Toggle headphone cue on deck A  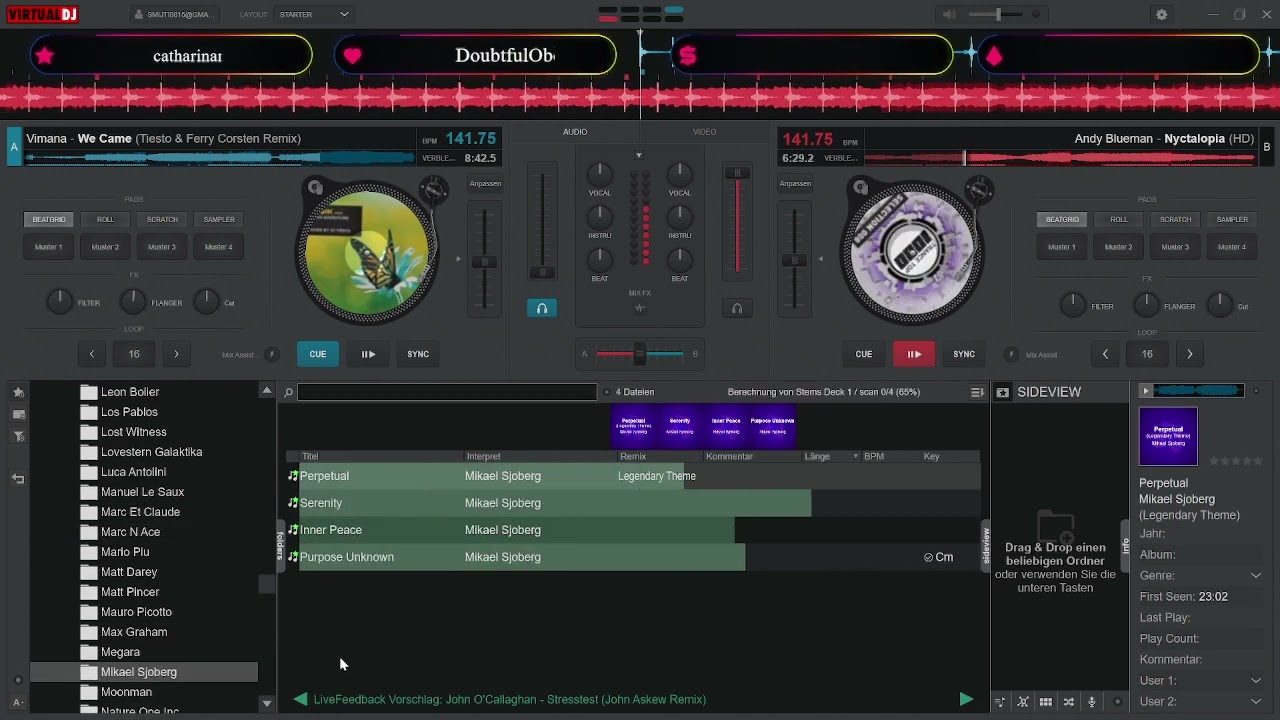[x=542, y=308]
